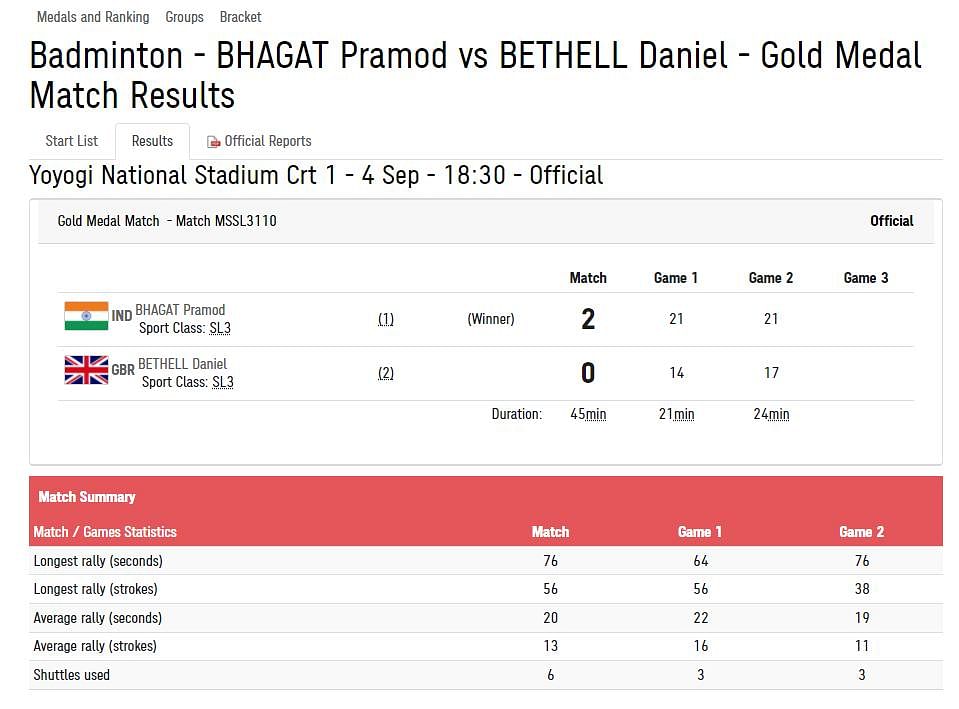Click the 24min Game 2 duration
The image size is (959, 709).
[x=771, y=414]
